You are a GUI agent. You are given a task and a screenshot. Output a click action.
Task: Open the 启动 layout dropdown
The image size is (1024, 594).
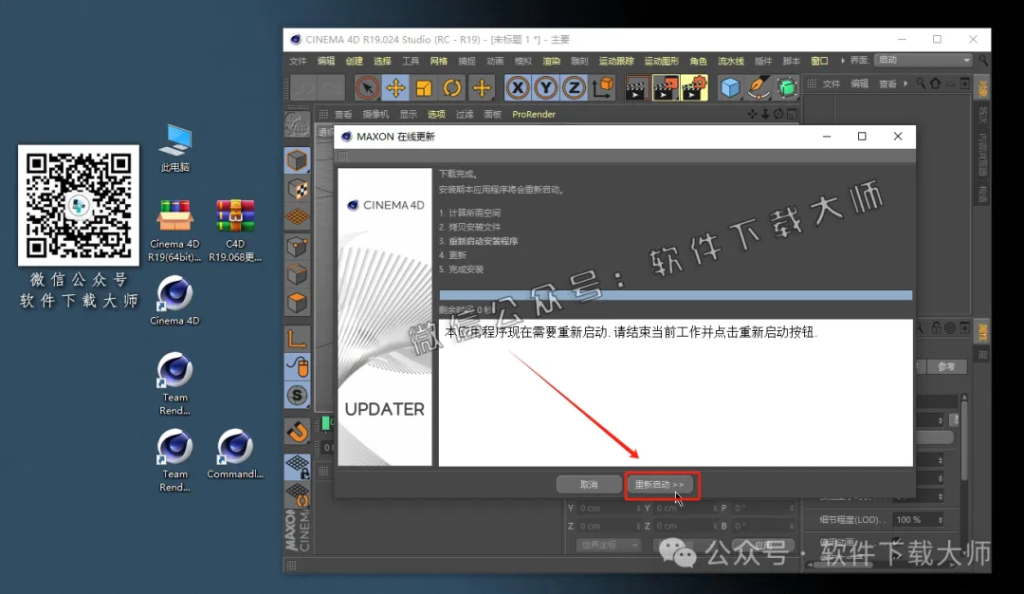tap(921, 60)
